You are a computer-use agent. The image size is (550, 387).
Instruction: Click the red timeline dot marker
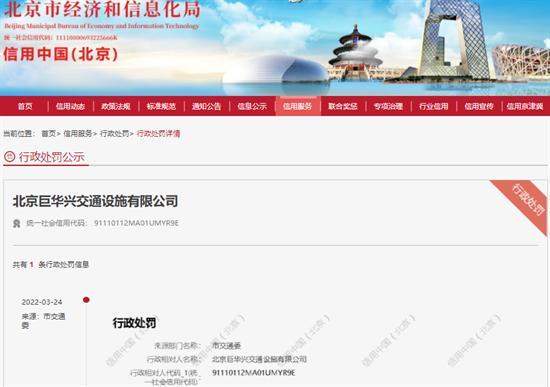tap(86, 300)
